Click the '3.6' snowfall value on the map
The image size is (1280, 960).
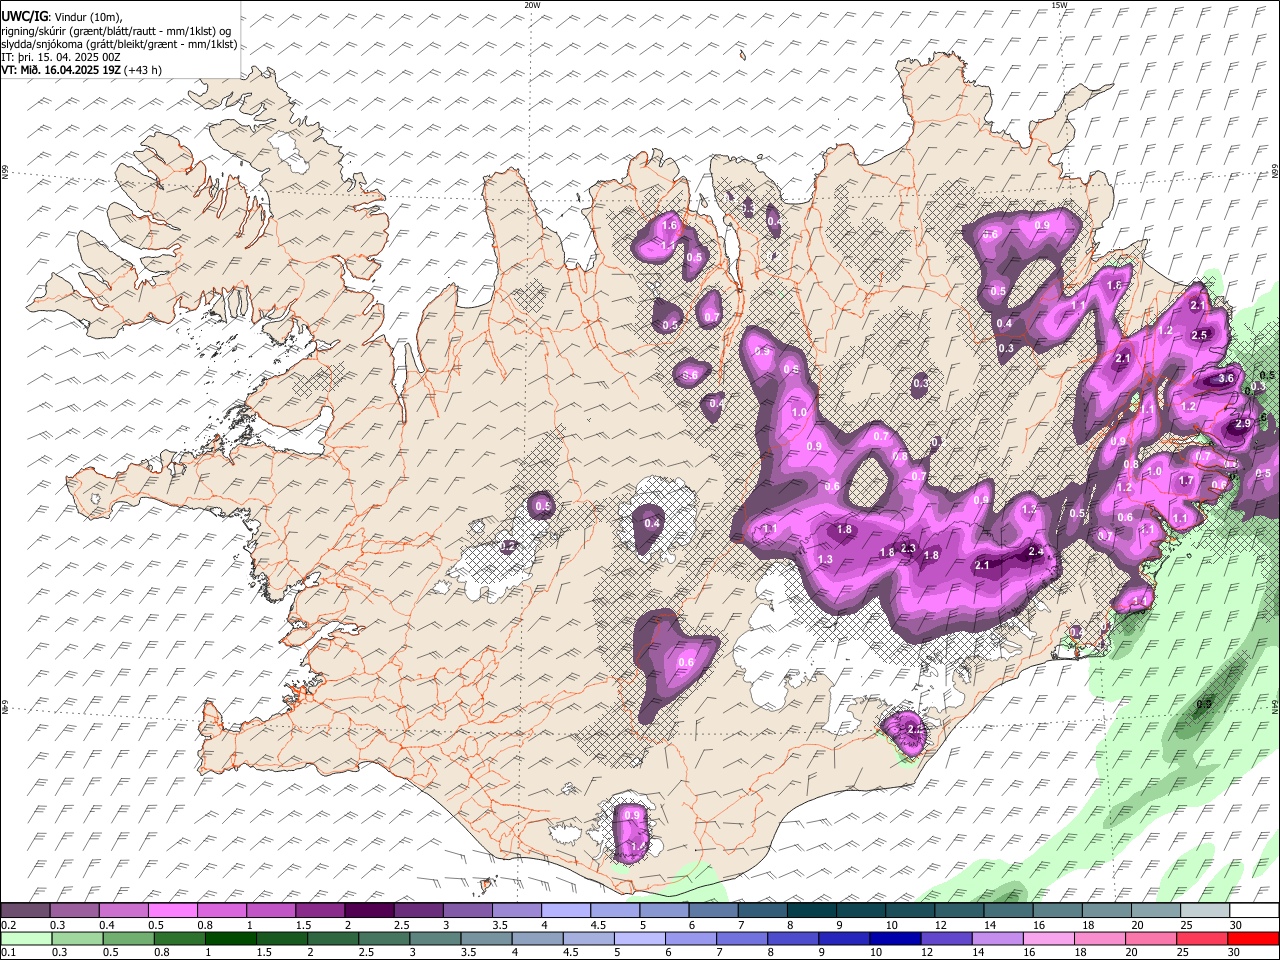1226,379
